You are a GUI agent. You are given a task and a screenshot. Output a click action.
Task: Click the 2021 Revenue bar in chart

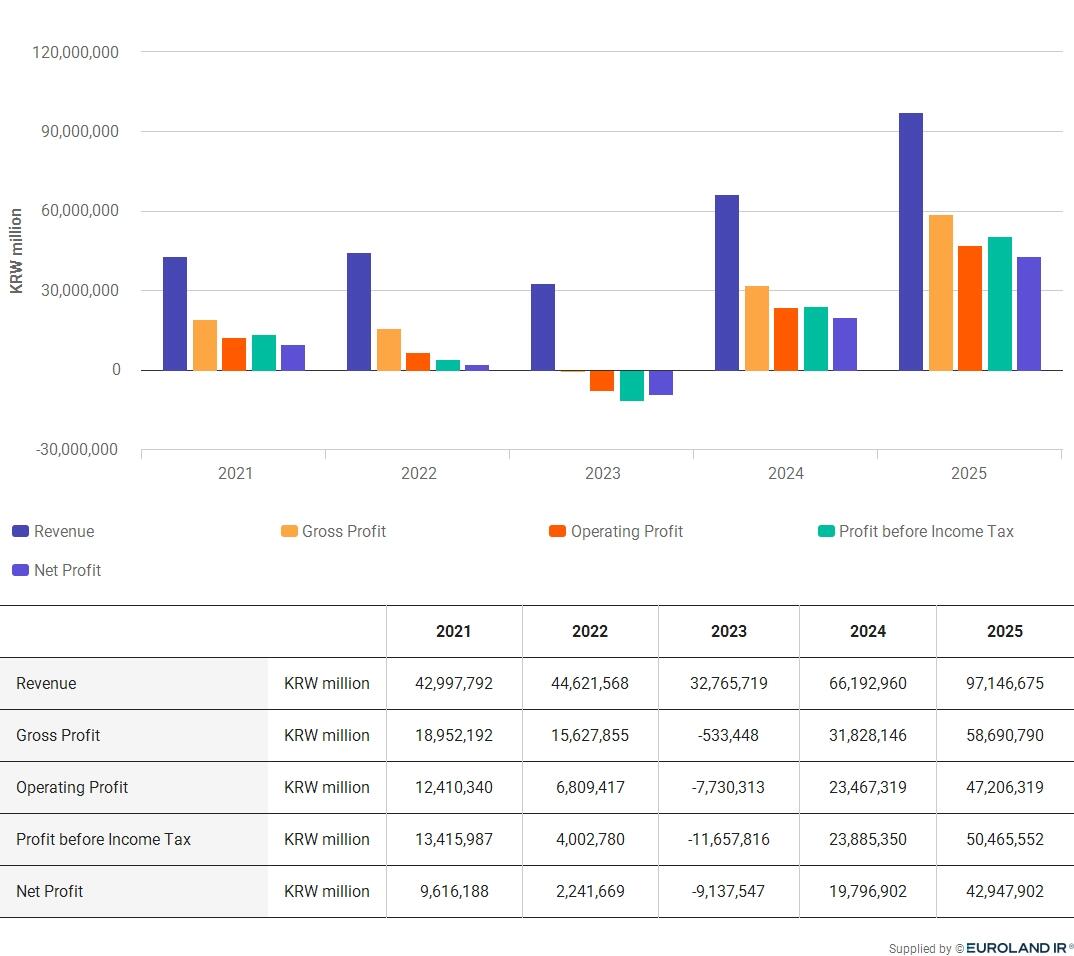(175, 314)
